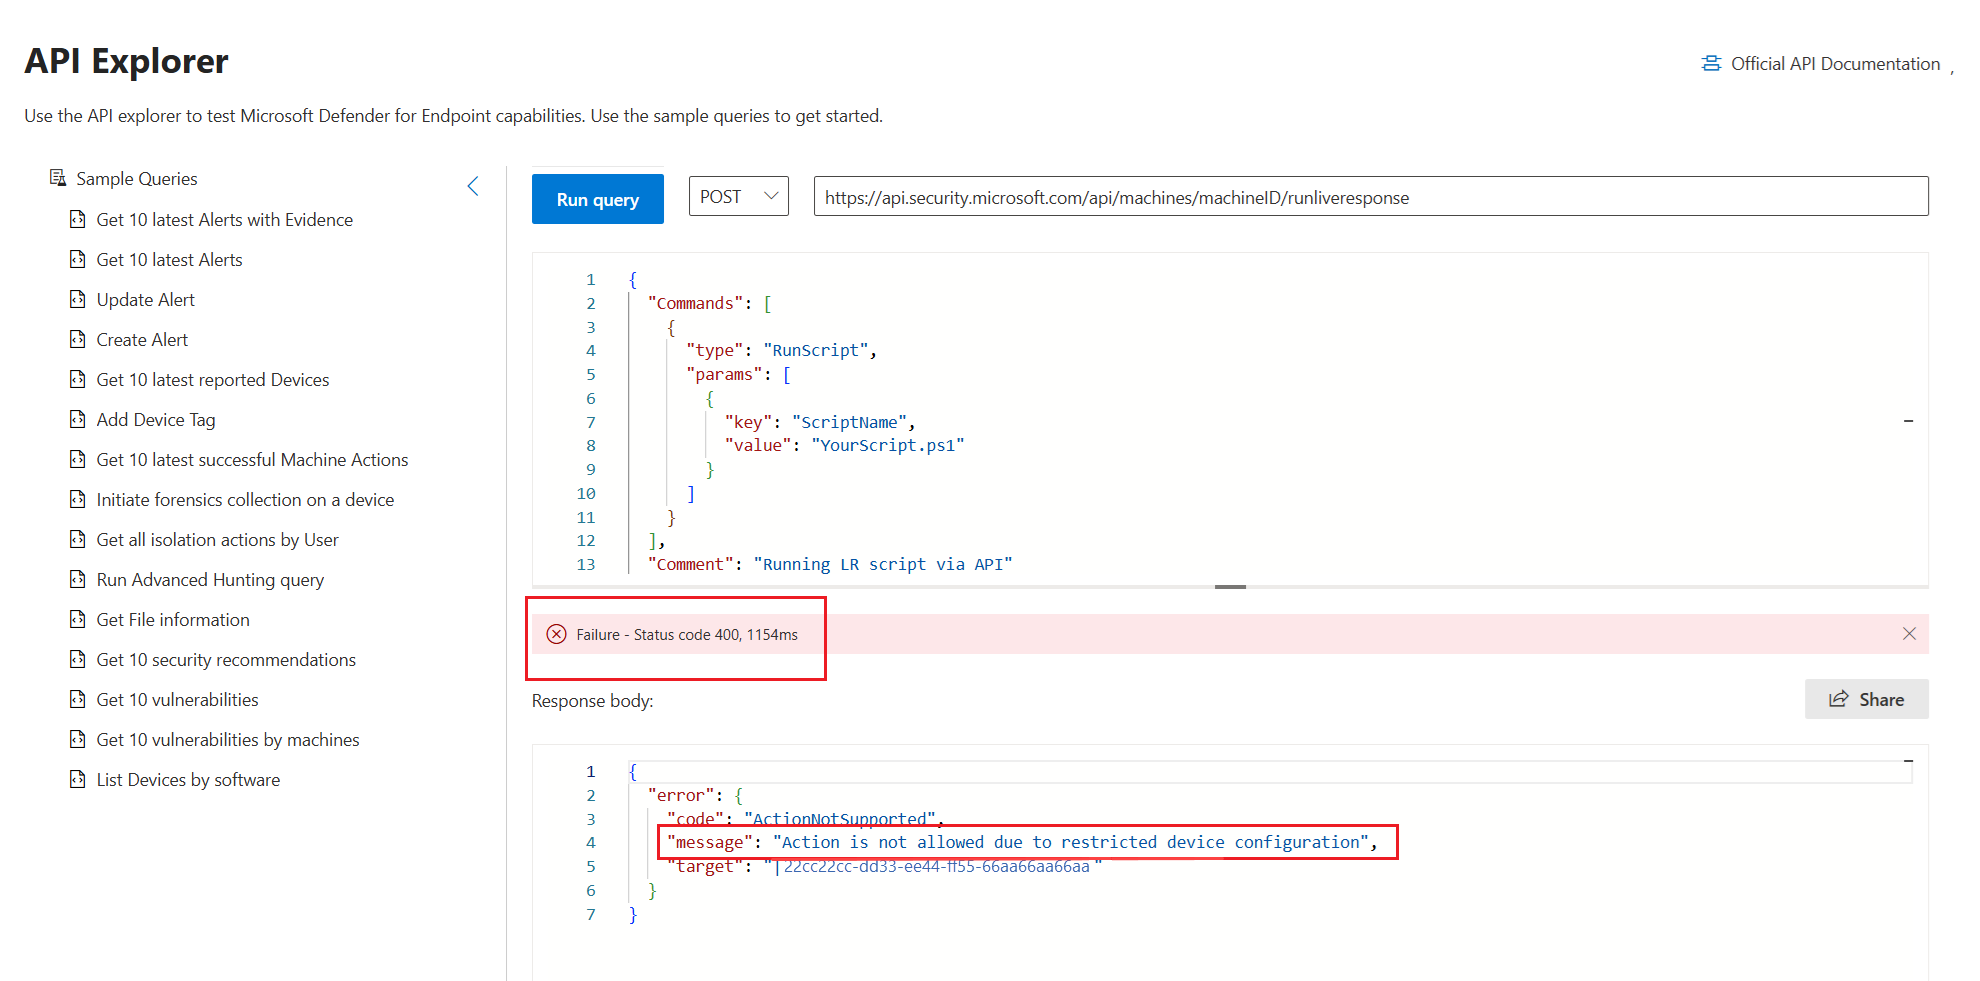Collapse the Sample Queries panel chevron
This screenshot has height=981, width=1980.
473,186
